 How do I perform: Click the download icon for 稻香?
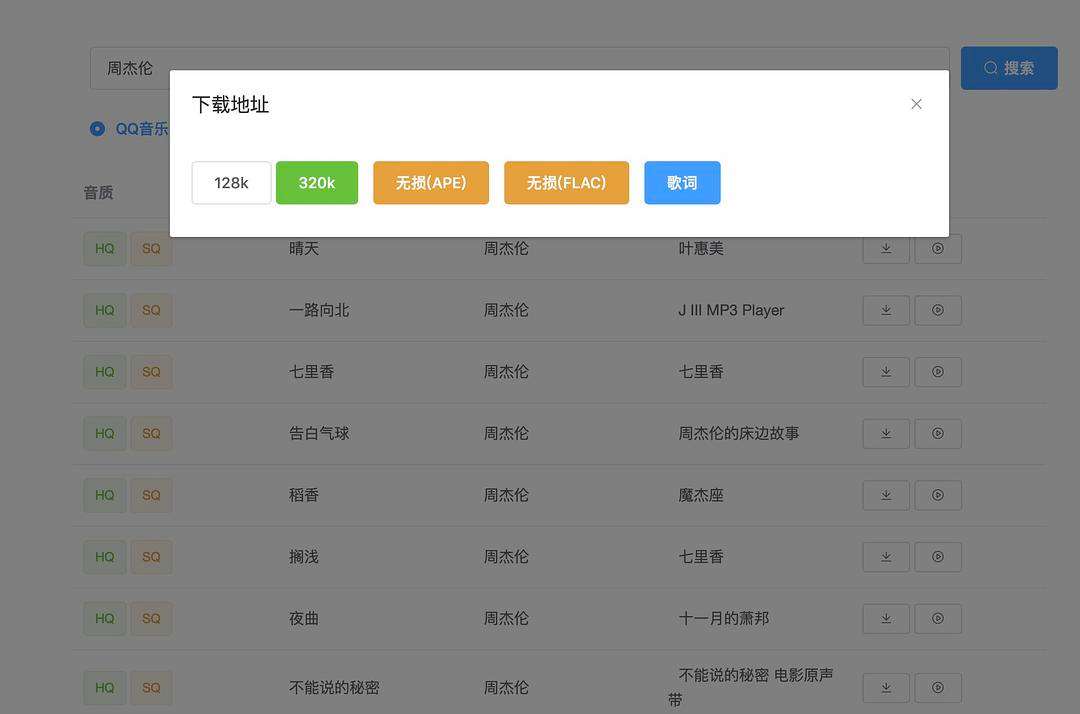click(886, 495)
